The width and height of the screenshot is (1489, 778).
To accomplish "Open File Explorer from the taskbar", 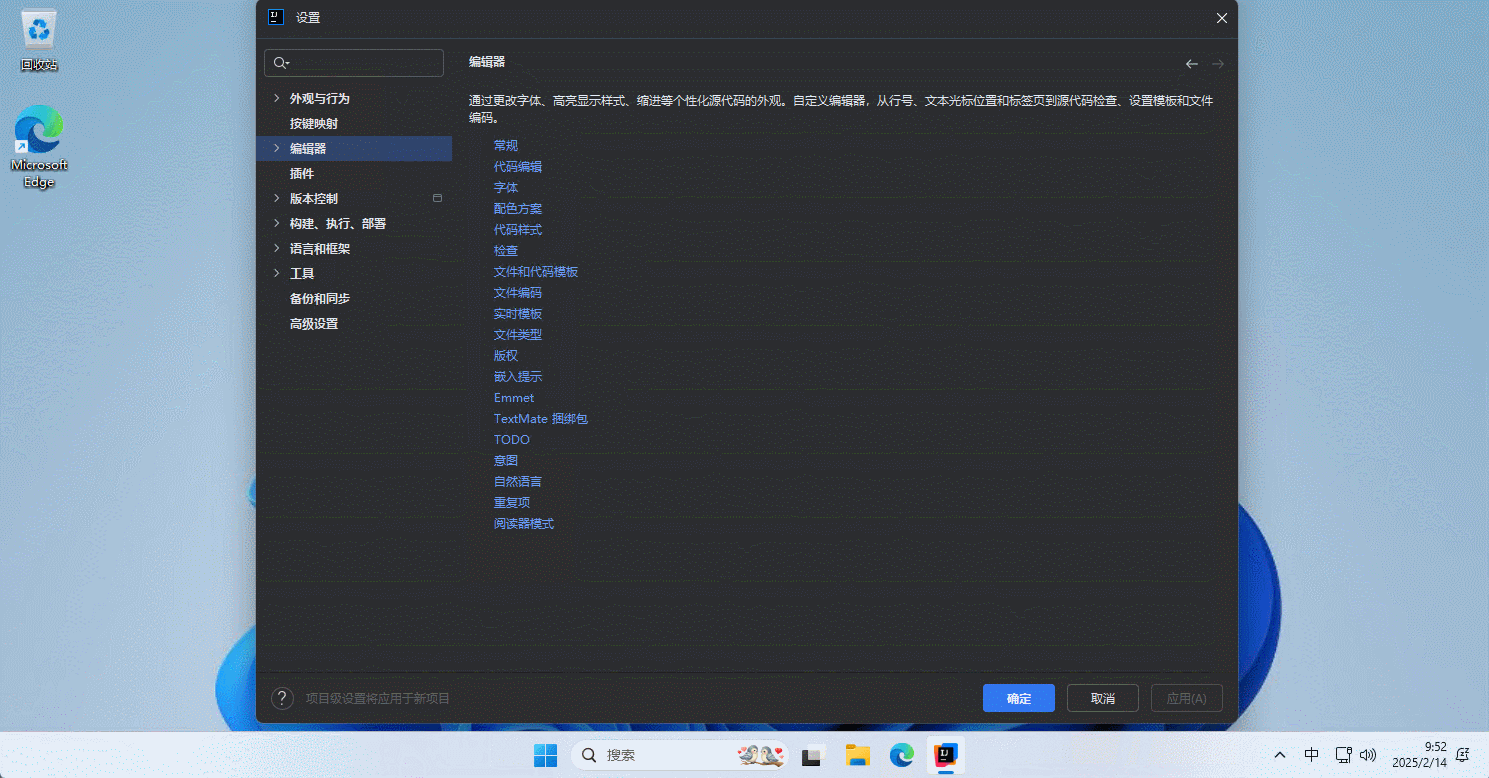I will click(857, 755).
